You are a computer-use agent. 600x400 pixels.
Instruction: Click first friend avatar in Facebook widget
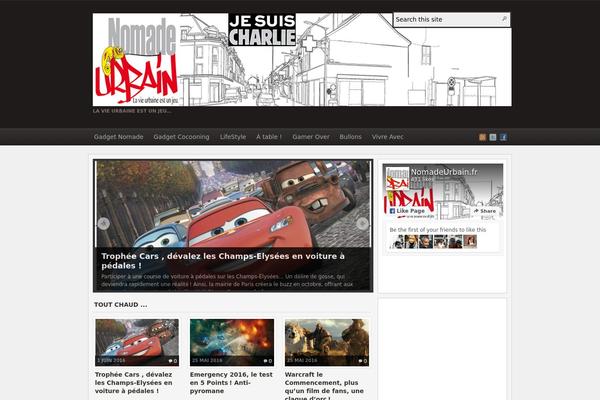pyautogui.click(x=396, y=242)
